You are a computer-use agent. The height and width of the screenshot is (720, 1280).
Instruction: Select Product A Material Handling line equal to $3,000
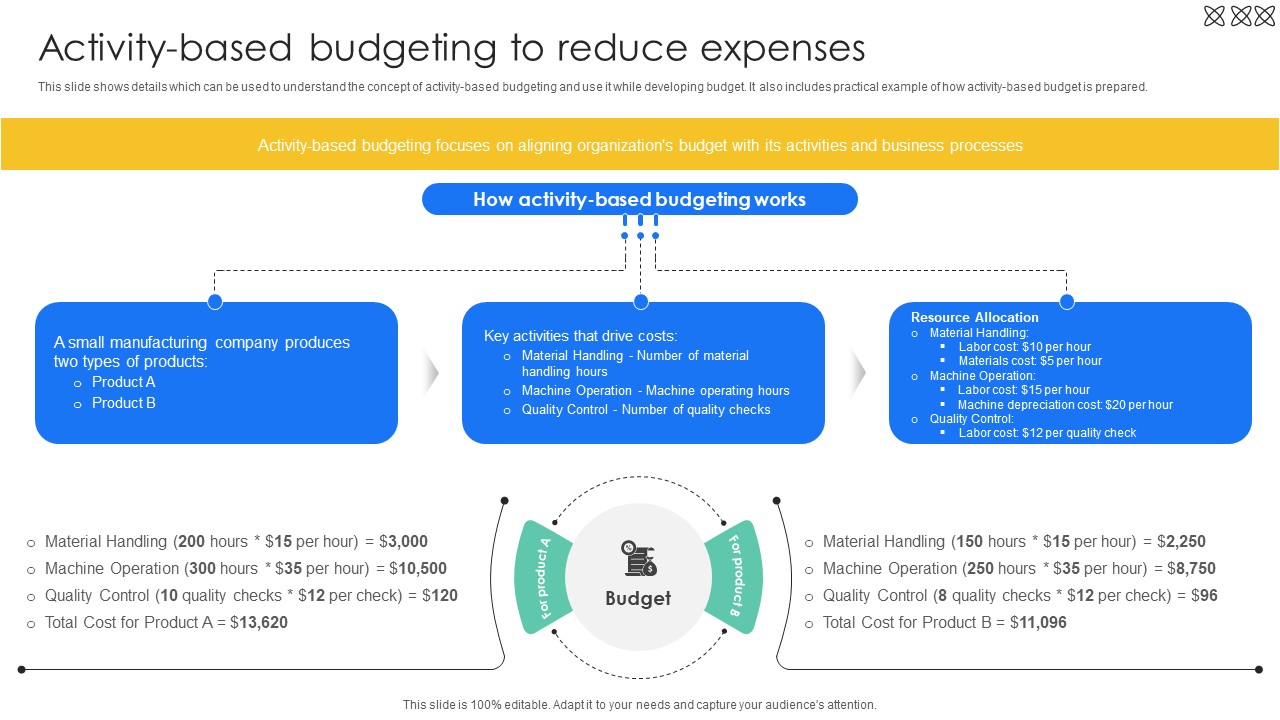click(x=236, y=541)
